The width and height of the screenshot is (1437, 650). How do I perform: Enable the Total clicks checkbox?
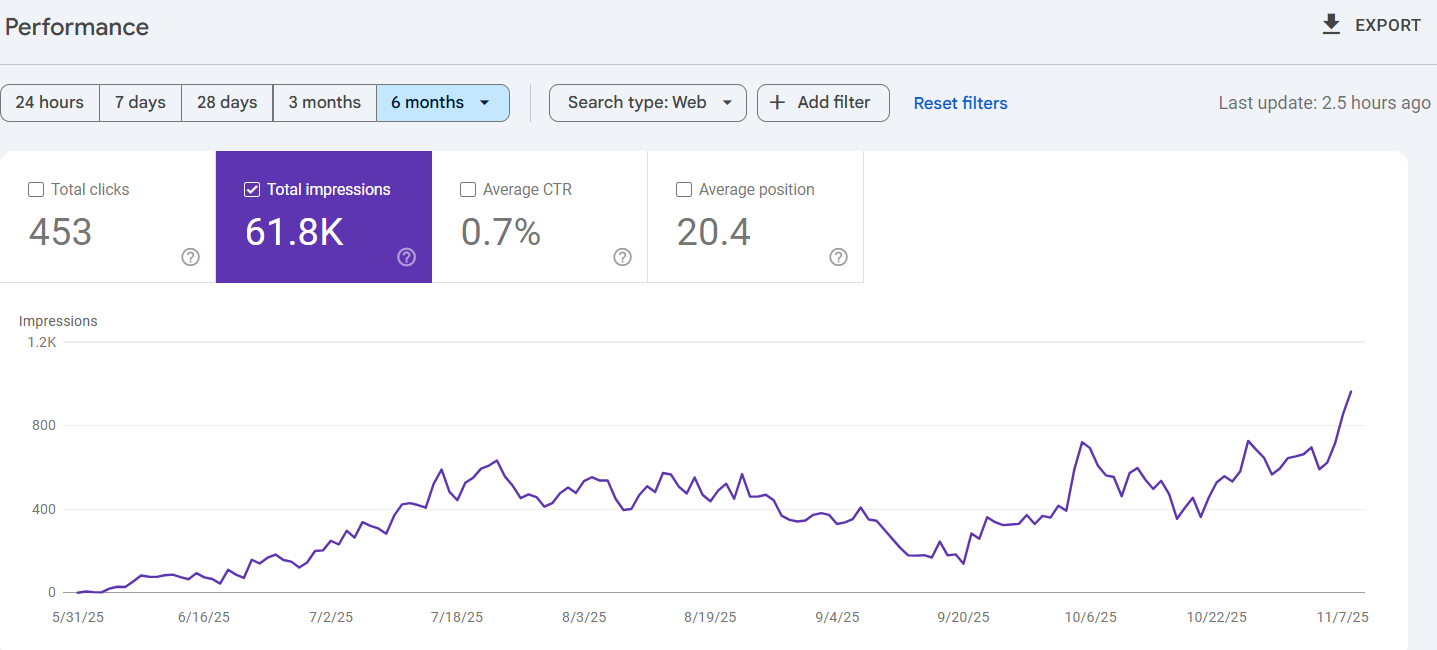coord(36,189)
